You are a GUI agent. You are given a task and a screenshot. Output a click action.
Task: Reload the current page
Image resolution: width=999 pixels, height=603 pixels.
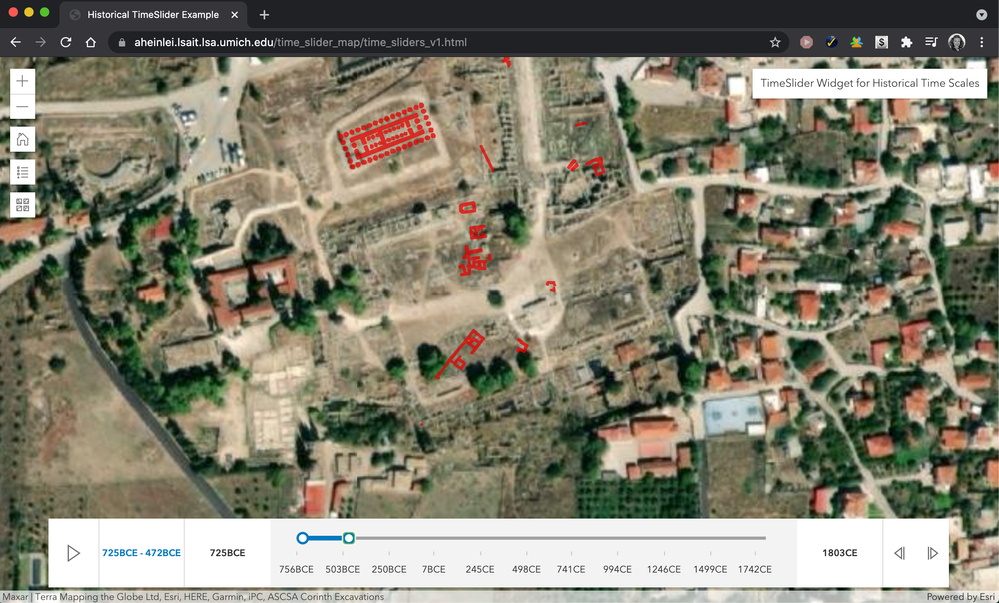point(66,43)
